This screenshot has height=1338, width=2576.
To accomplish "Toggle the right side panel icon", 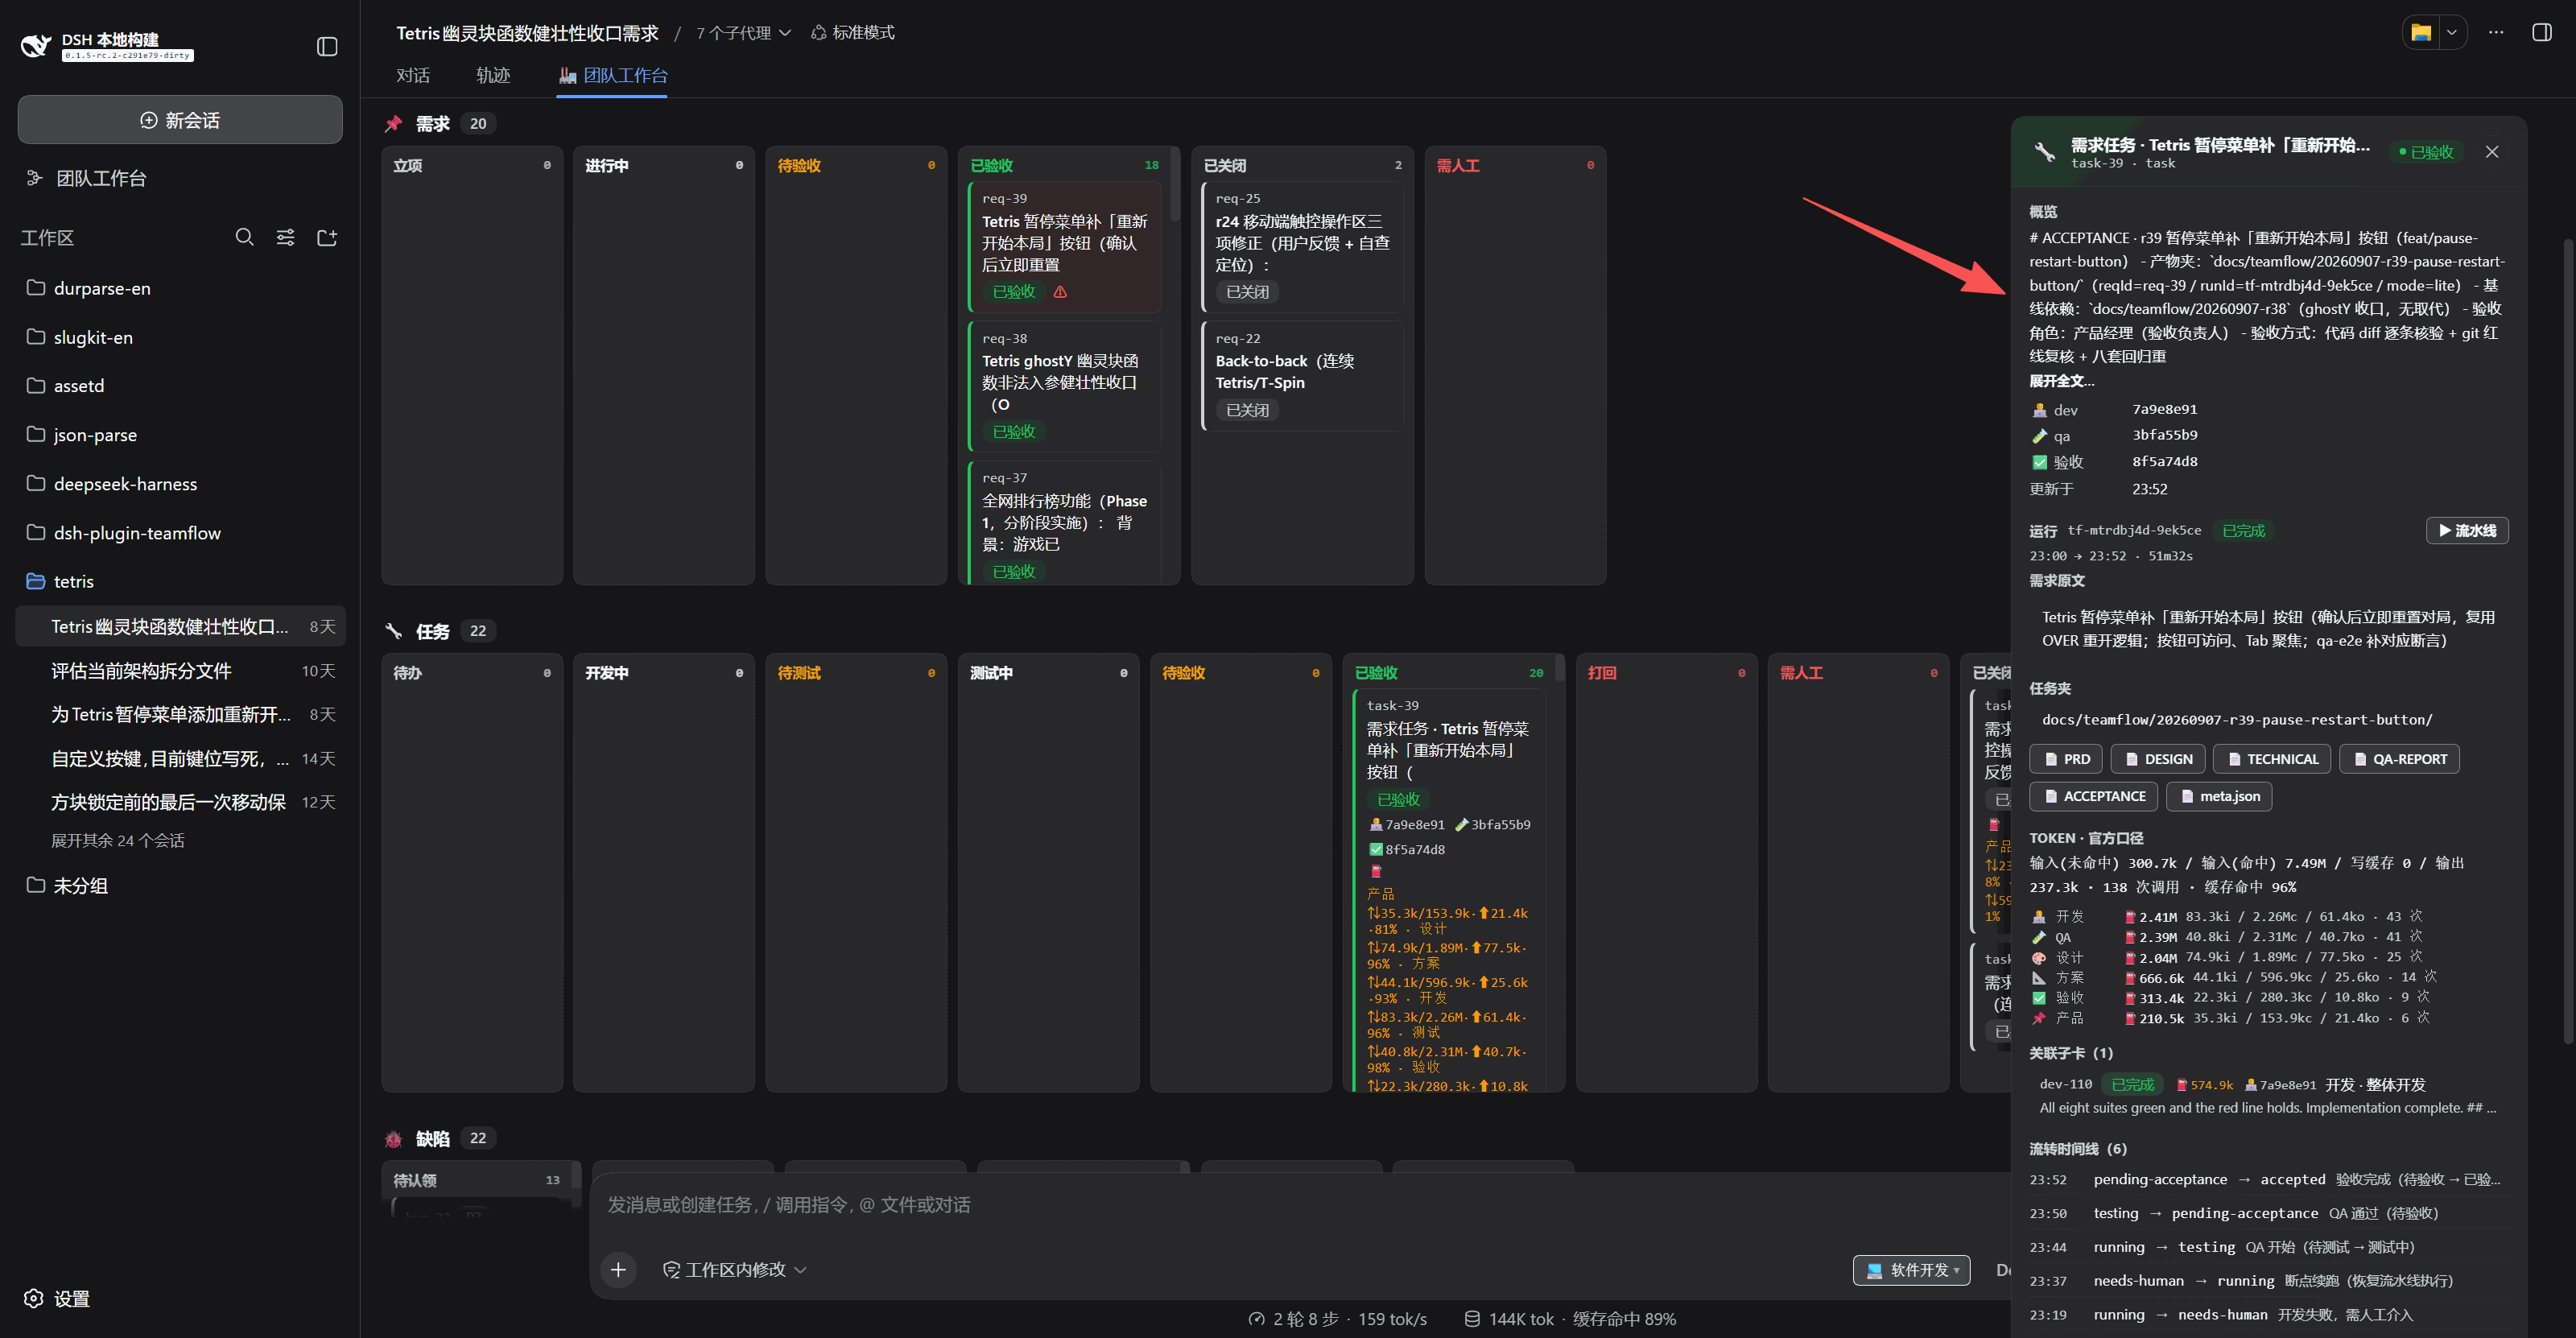I will coord(2541,32).
